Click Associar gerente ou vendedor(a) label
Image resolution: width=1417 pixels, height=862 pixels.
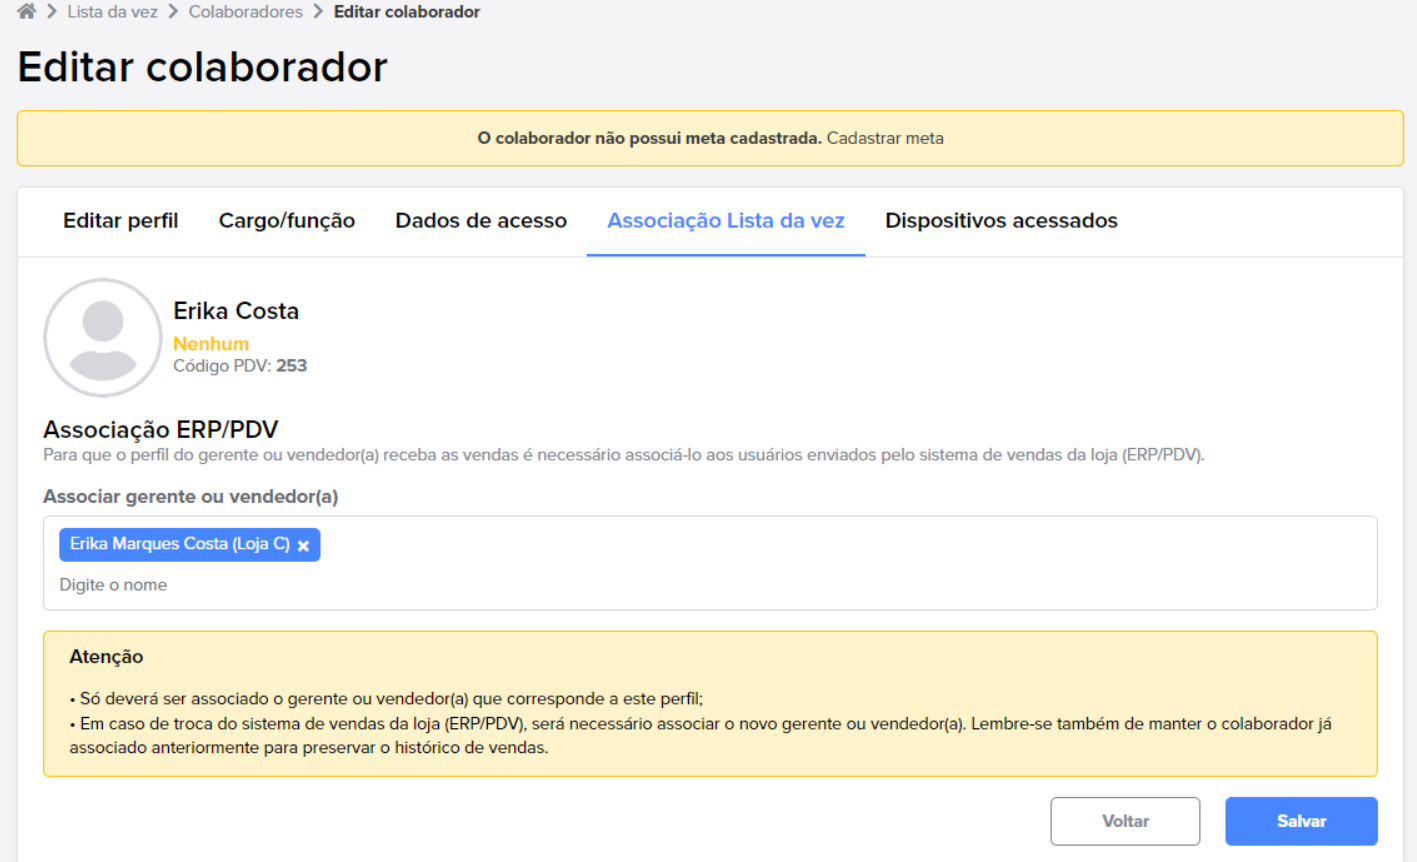pyautogui.click(x=190, y=497)
